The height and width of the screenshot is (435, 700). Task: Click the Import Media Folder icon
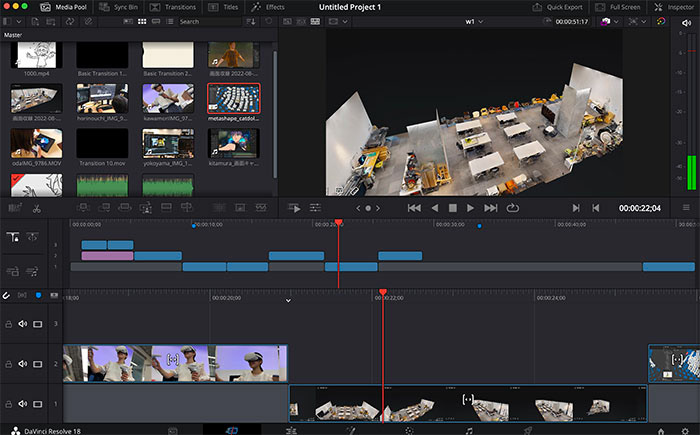51,21
